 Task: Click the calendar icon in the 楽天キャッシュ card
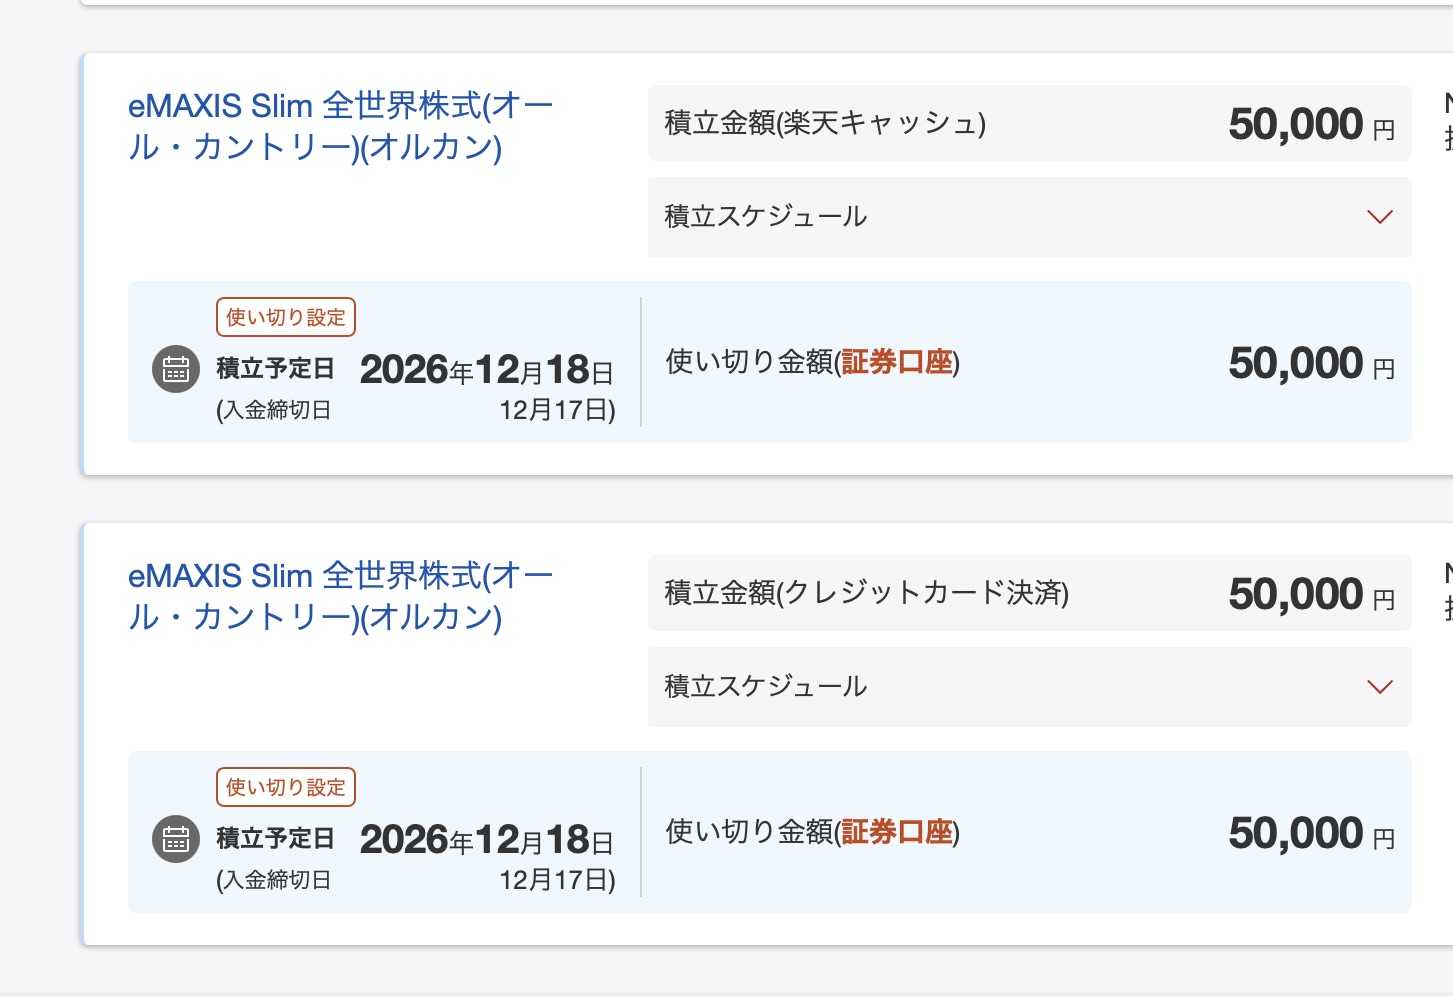point(176,369)
